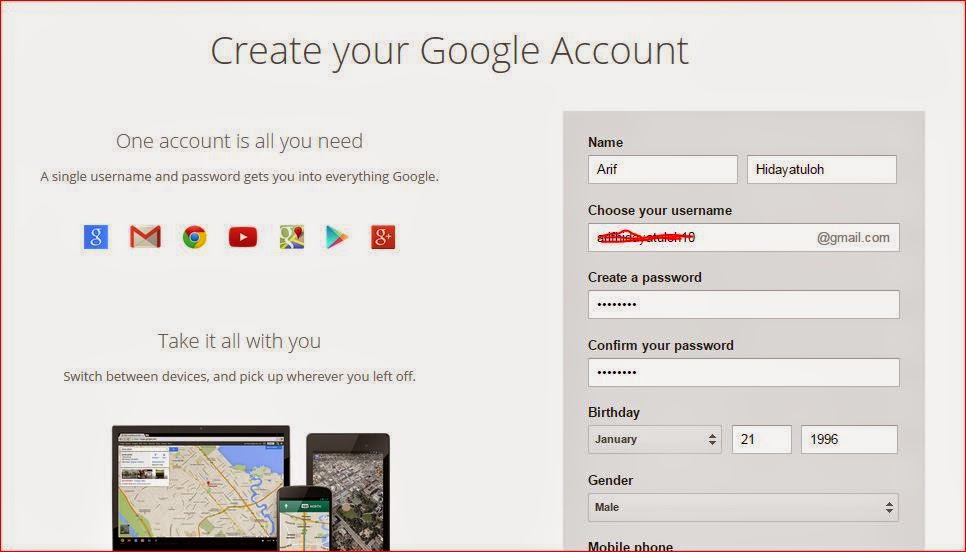Click the tablet with satellite view image
966x552 pixels.
tap(351, 492)
